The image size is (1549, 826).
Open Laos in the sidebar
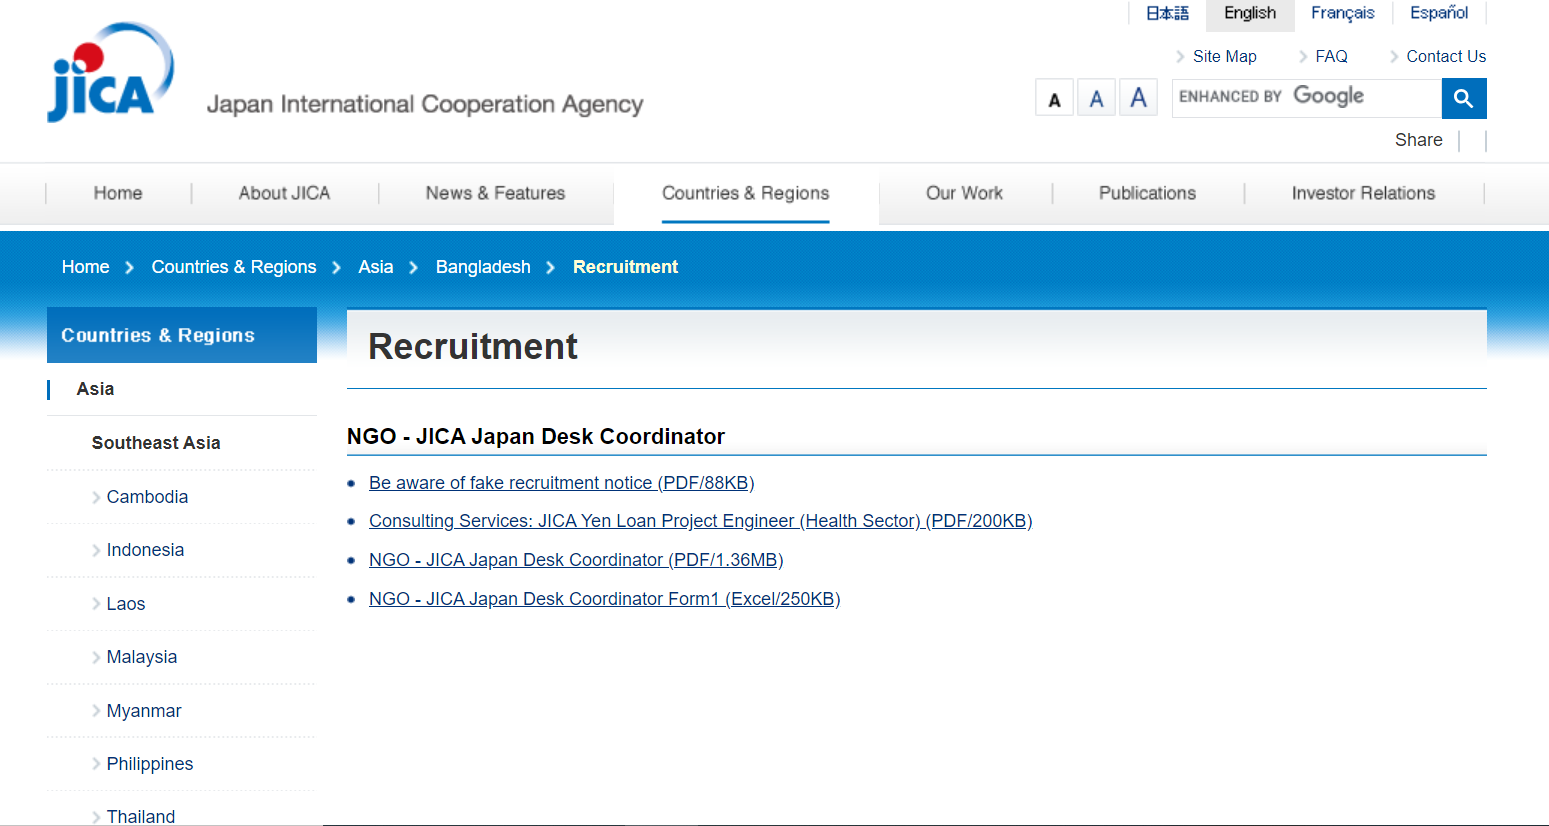126,604
